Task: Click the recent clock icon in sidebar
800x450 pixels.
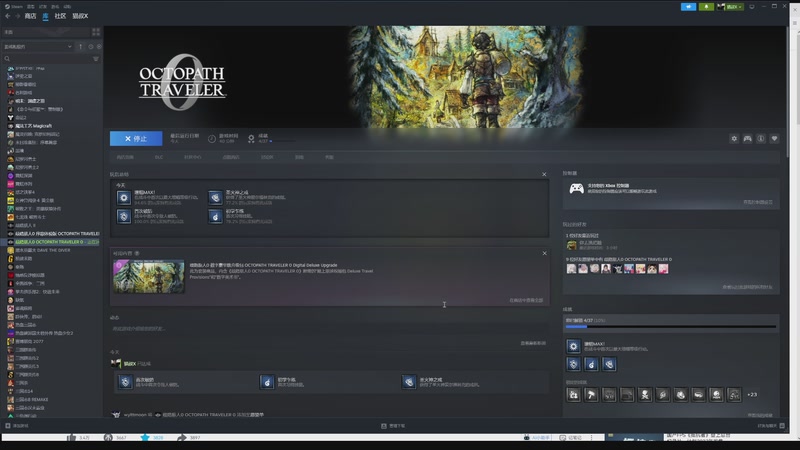Action: point(91,46)
